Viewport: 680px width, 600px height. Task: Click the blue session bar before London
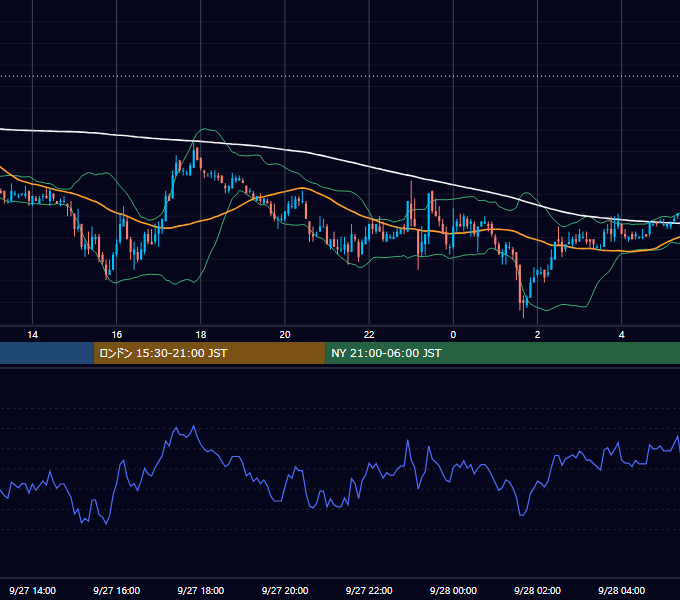[x=47, y=353]
